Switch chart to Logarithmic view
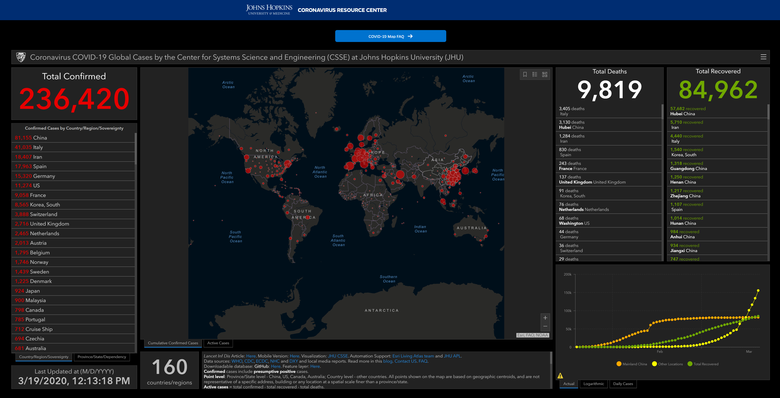The image size is (780, 398). pos(592,384)
